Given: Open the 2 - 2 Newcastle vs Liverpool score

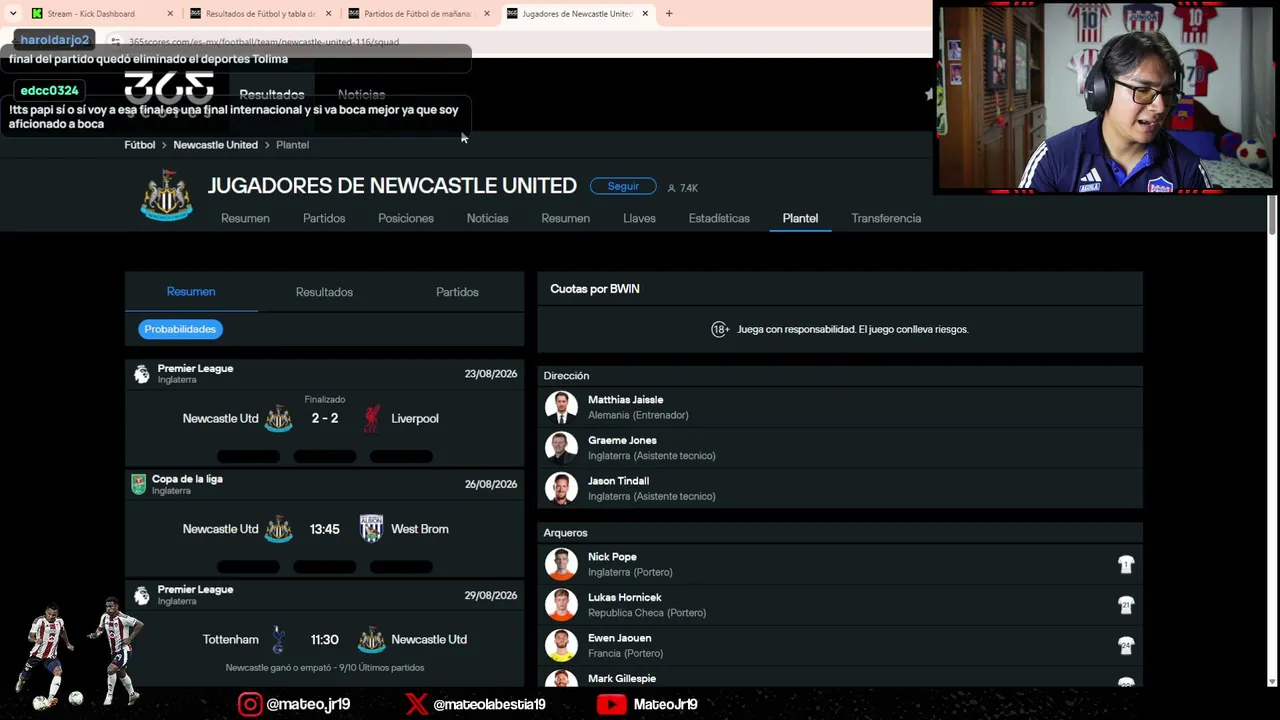Looking at the screenshot, I should click(x=325, y=418).
